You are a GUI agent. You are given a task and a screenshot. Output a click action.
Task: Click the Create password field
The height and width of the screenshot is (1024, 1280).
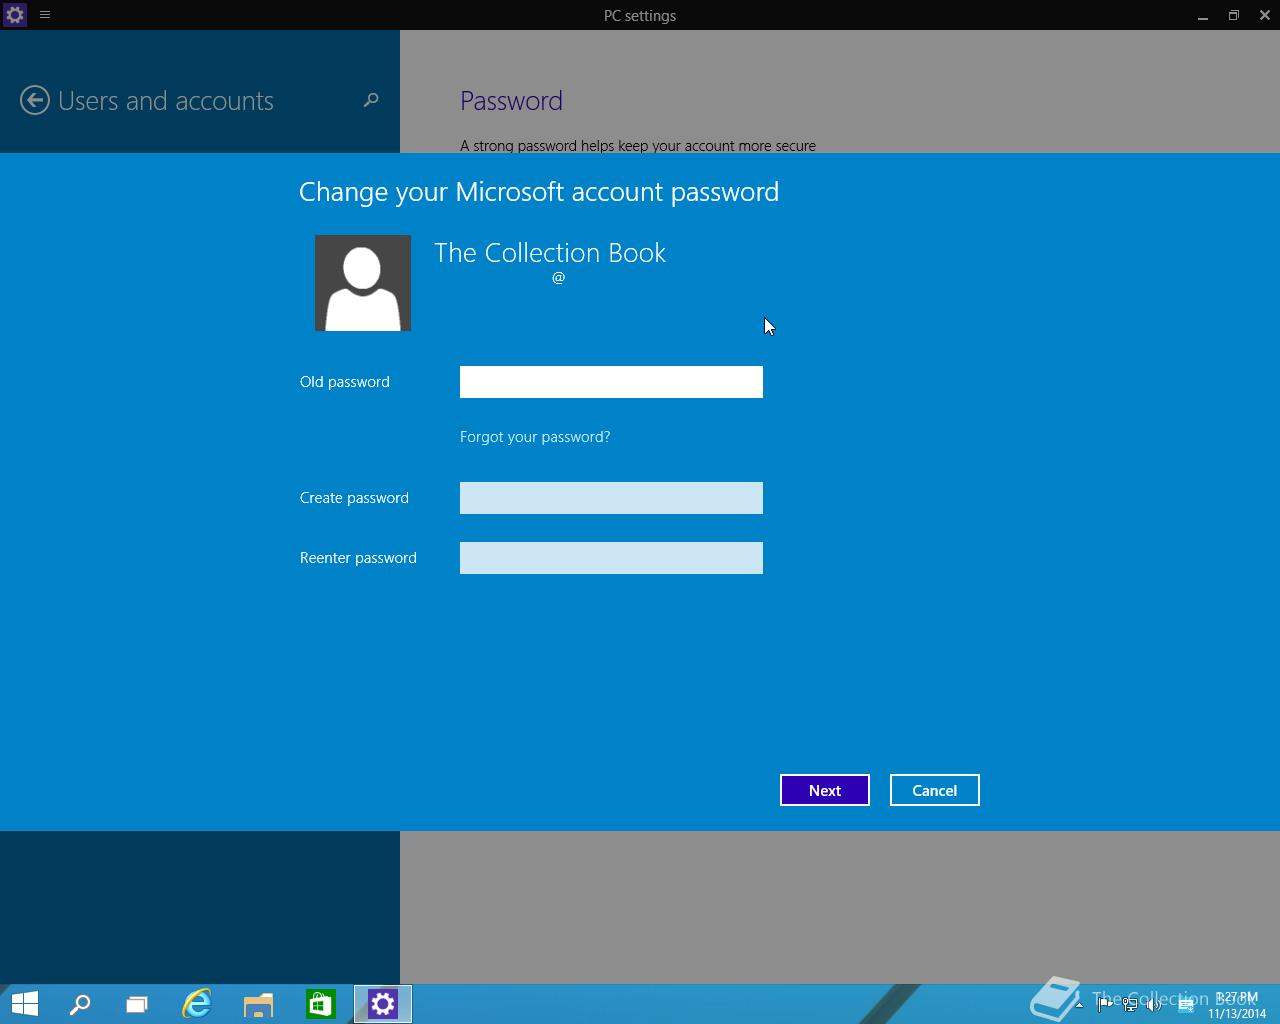611,498
